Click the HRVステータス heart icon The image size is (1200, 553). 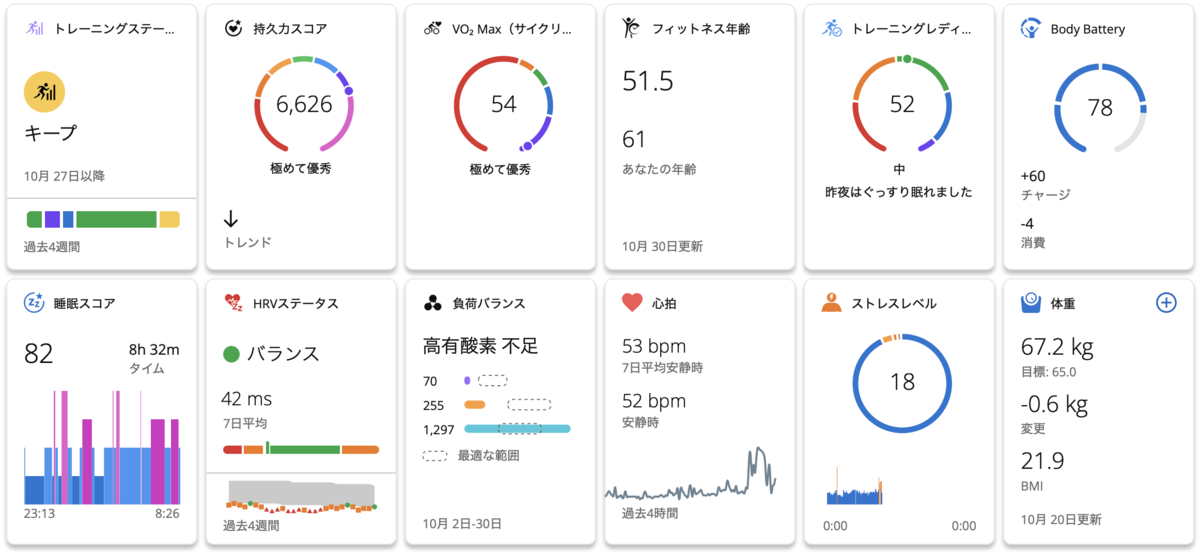tap(234, 303)
